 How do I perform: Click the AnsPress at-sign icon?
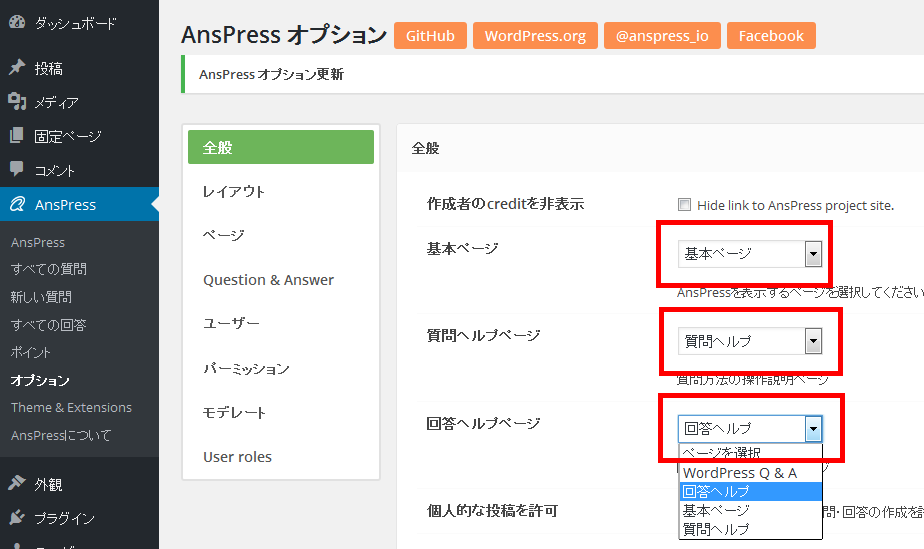pyautogui.click(x=17, y=204)
